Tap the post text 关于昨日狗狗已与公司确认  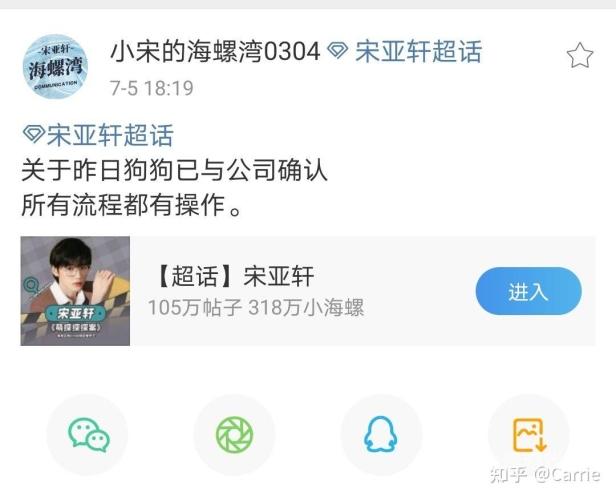point(174,170)
